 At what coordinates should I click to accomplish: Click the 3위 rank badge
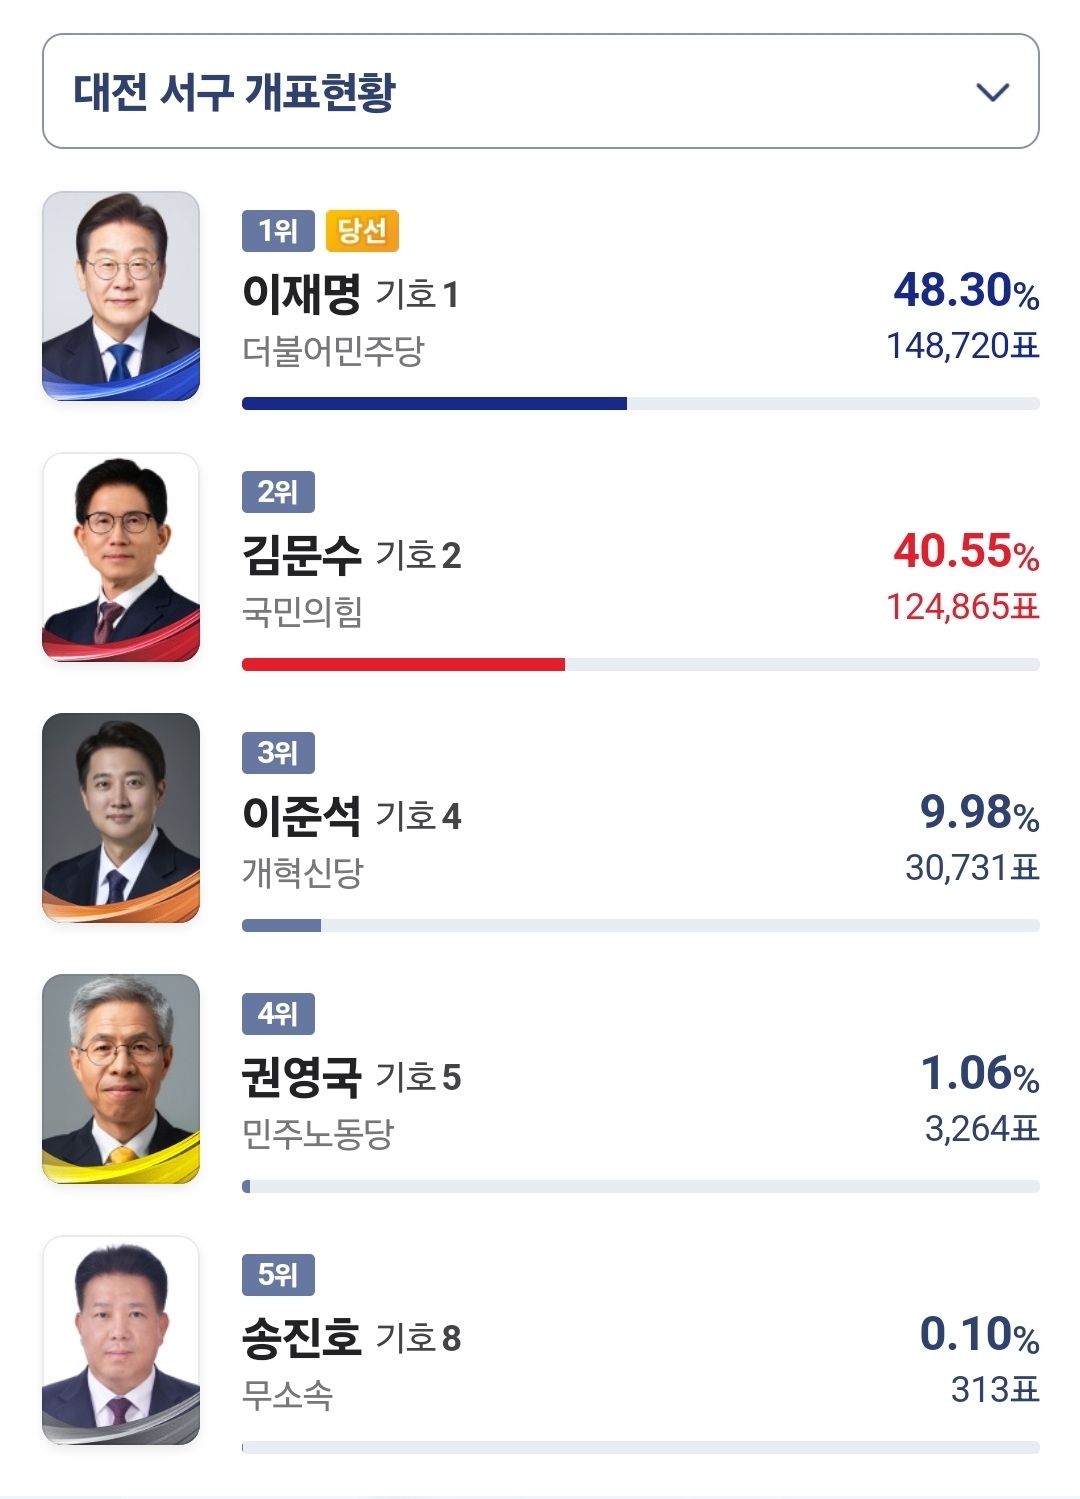point(278,753)
